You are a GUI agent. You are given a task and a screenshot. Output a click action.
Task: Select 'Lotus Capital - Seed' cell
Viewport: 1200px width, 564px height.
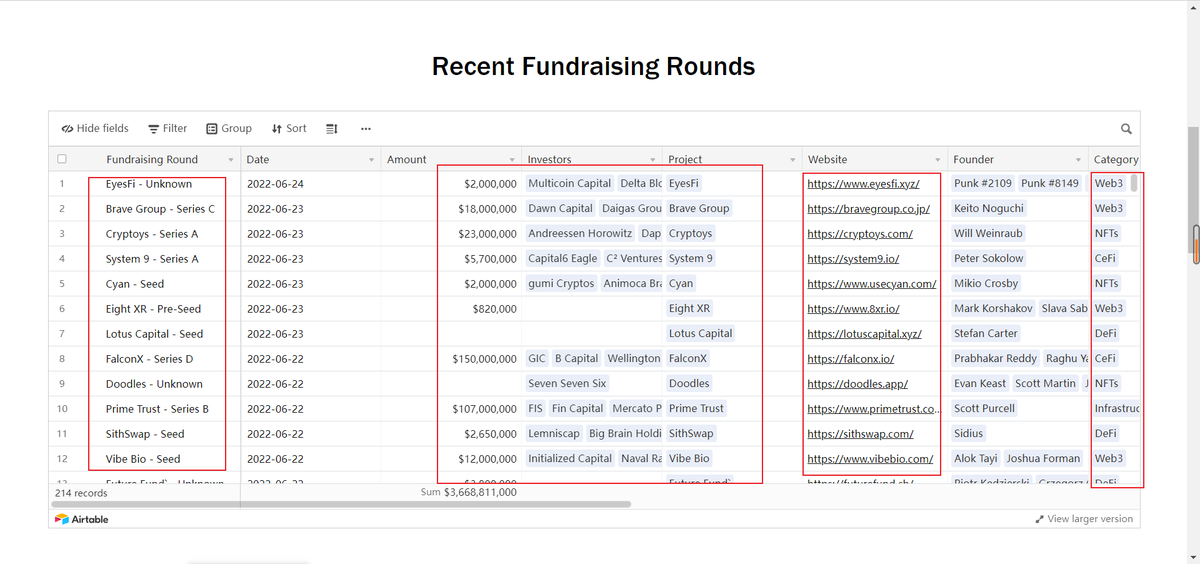(x=154, y=334)
